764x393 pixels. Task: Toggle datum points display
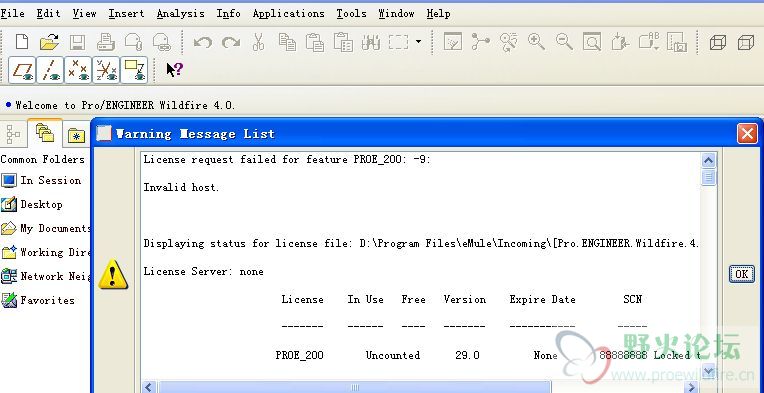tap(78, 70)
